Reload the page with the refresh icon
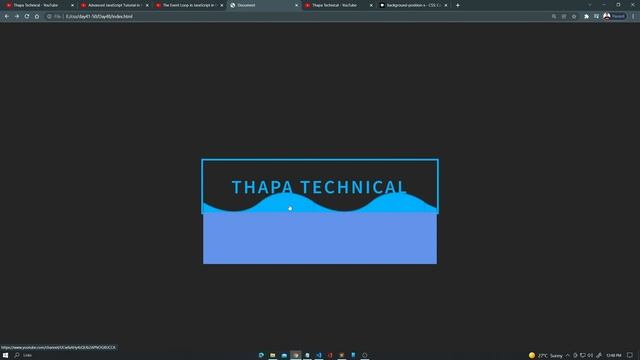Image resolution: width=640 pixels, height=360 pixels. pyautogui.click(x=27, y=16)
